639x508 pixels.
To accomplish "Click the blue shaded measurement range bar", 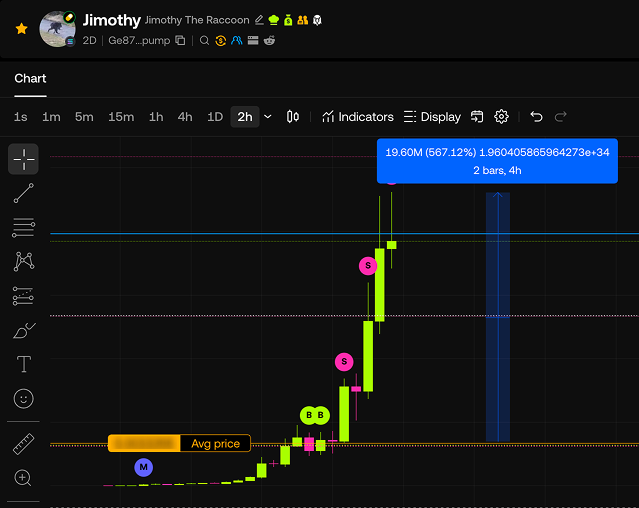I will [x=498, y=317].
